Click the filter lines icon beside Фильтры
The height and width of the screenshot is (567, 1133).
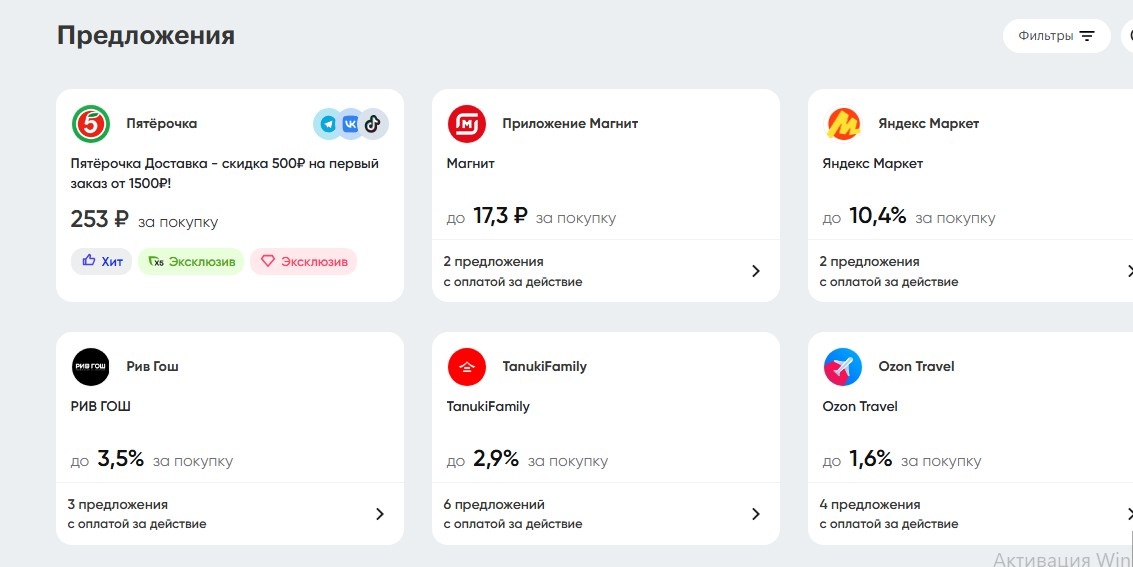(x=1087, y=36)
